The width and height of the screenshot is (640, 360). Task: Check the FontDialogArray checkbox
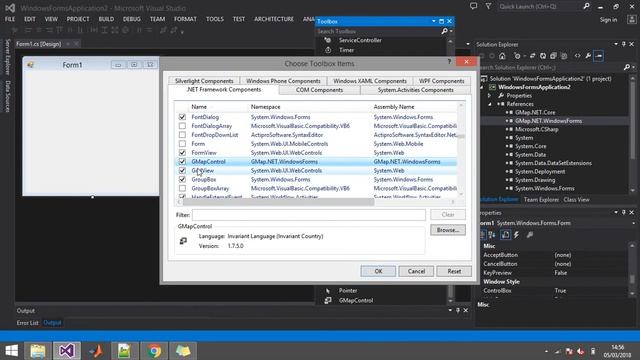(x=182, y=126)
